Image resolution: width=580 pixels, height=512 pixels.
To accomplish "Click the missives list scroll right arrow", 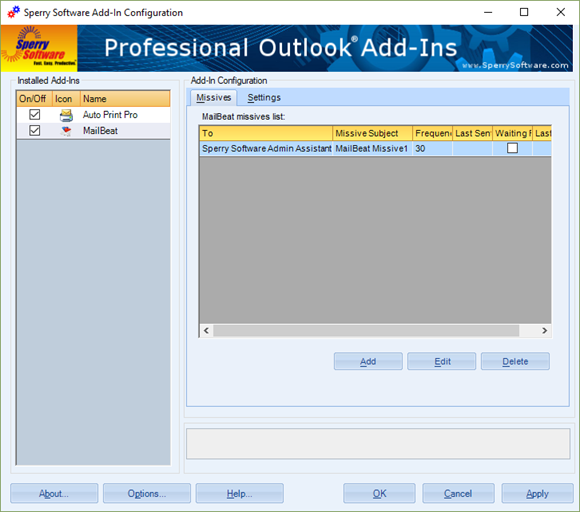I will 544,331.
